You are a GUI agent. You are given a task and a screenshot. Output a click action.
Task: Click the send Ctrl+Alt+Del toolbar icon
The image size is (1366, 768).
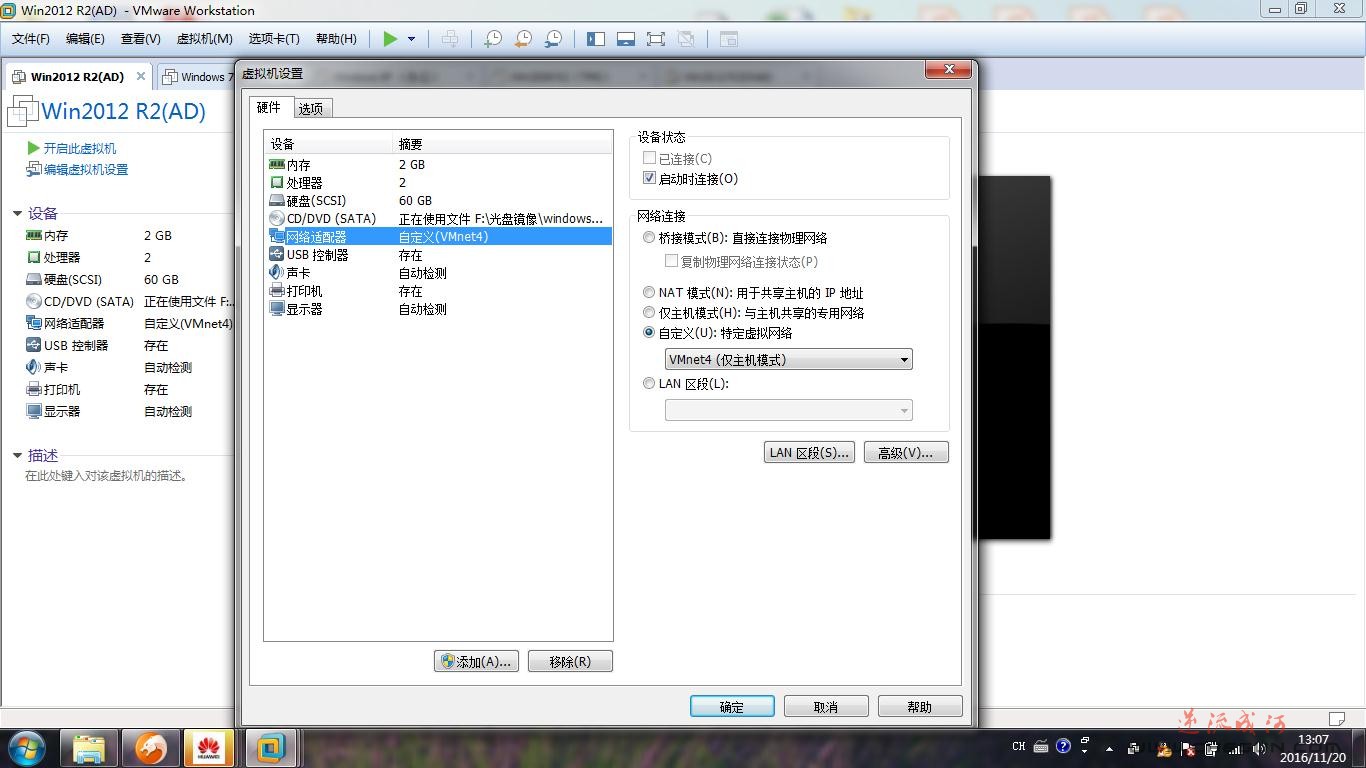tap(451, 39)
